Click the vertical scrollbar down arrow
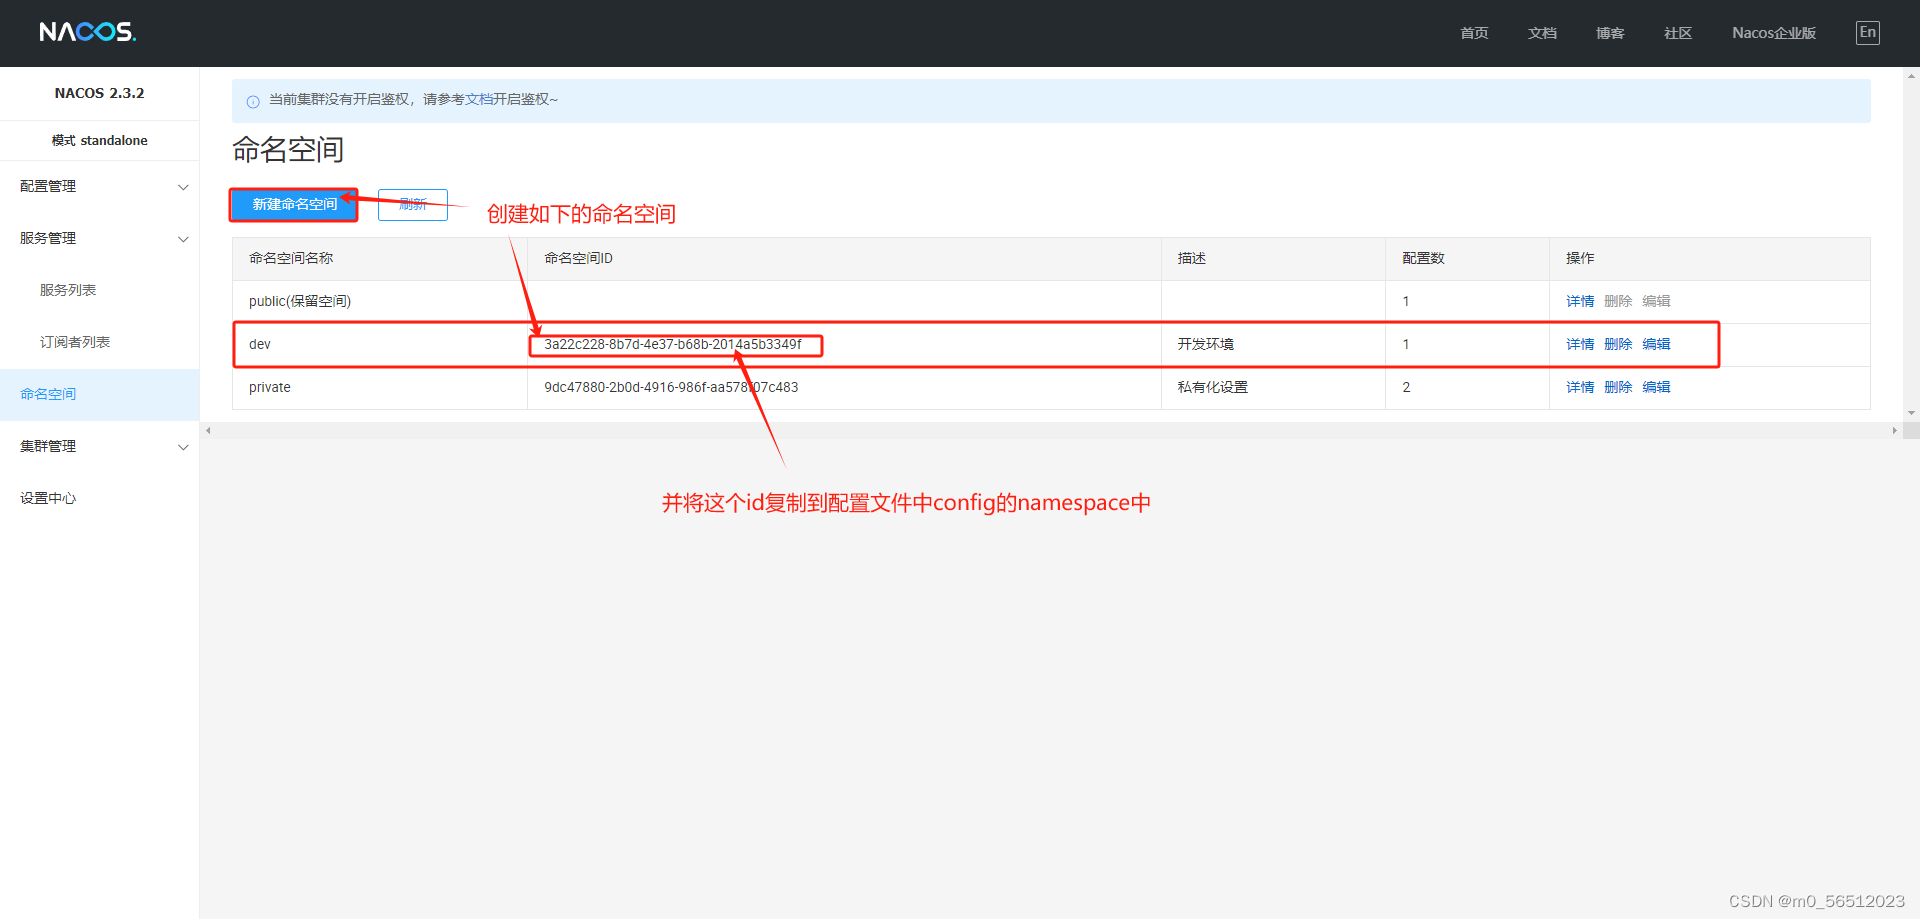 [x=1911, y=413]
